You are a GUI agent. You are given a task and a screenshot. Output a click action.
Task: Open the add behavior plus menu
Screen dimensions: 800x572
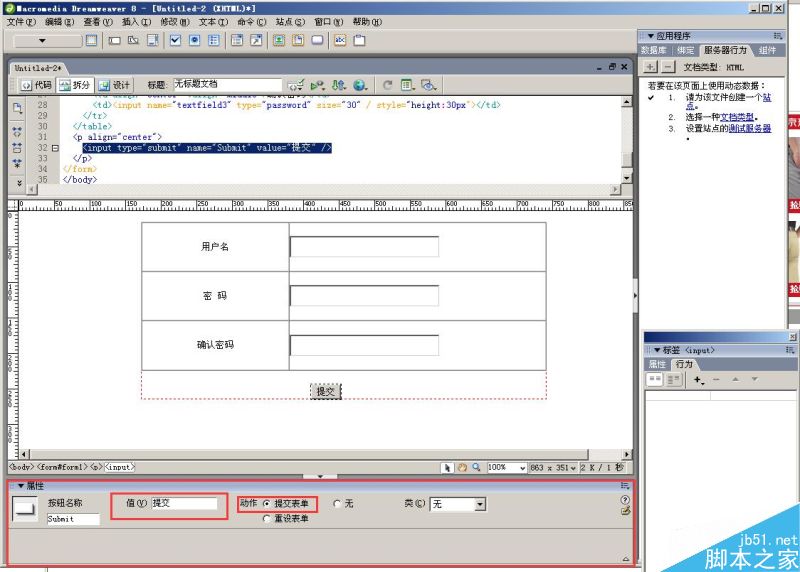click(x=699, y=380)
